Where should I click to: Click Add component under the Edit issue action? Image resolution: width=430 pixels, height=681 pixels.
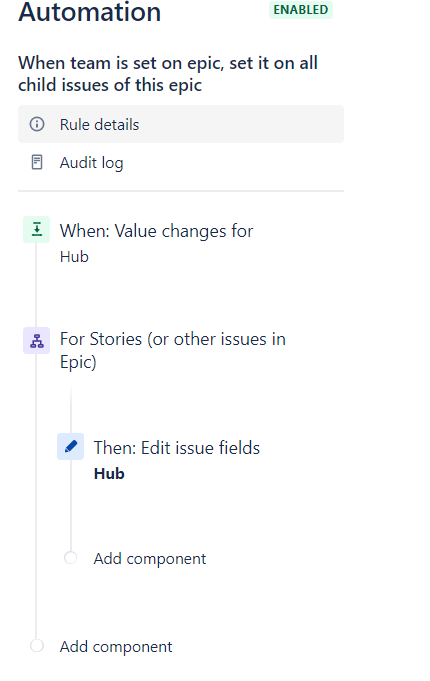pyautogui.click(x=150, y=559)
